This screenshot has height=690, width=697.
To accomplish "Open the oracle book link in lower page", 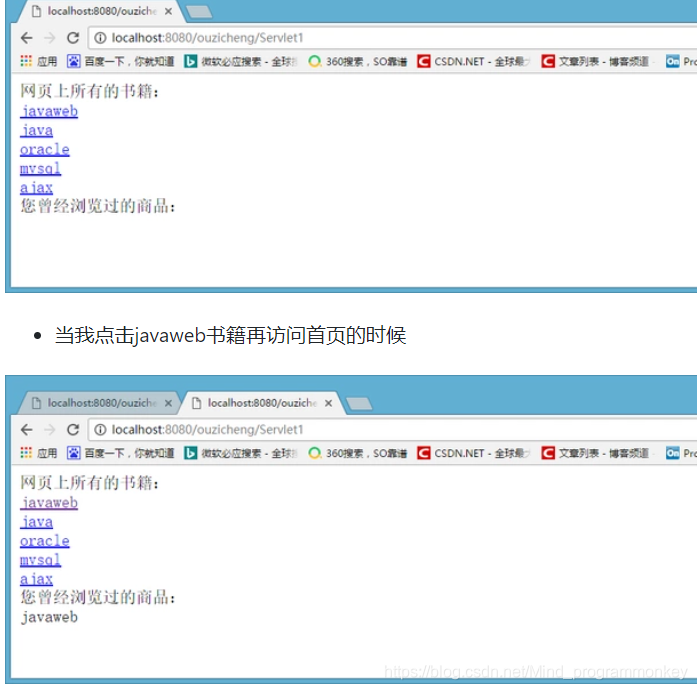I will 45,541.
